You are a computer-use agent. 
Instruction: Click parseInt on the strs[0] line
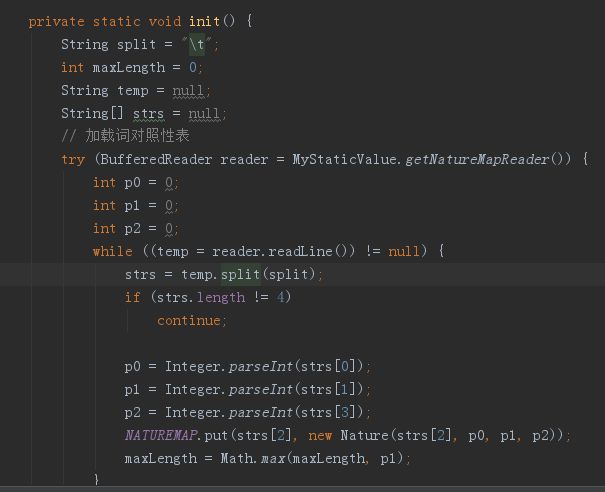260,367
